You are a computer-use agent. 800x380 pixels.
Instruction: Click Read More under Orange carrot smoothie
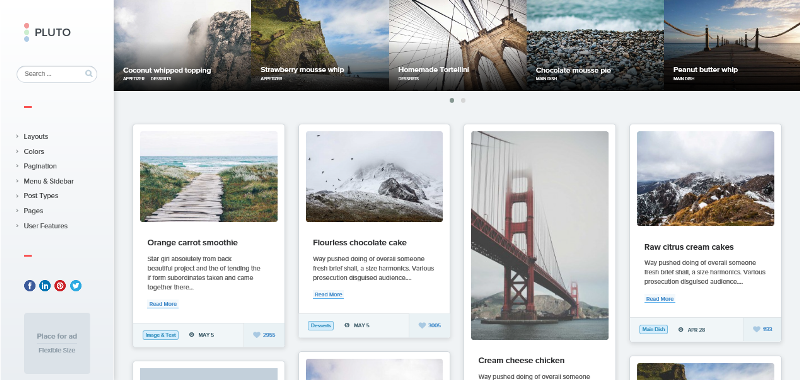click(163, 304)
